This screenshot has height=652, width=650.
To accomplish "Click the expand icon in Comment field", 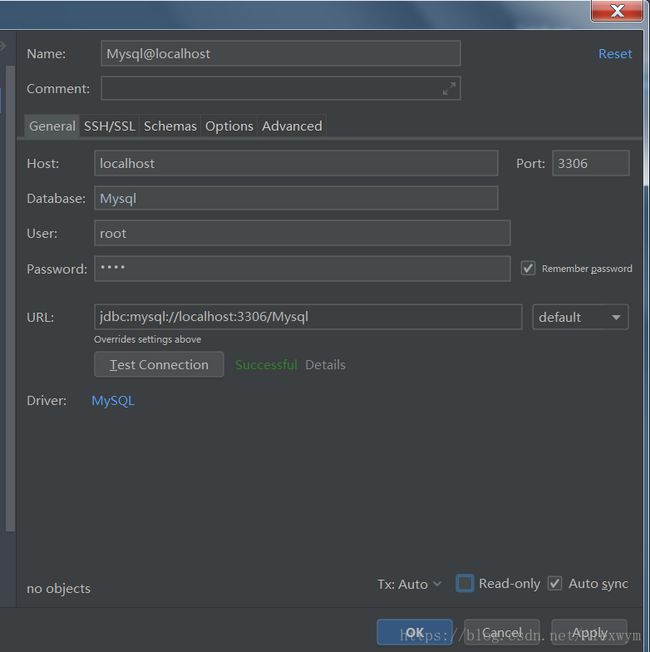I will point(449,88).
